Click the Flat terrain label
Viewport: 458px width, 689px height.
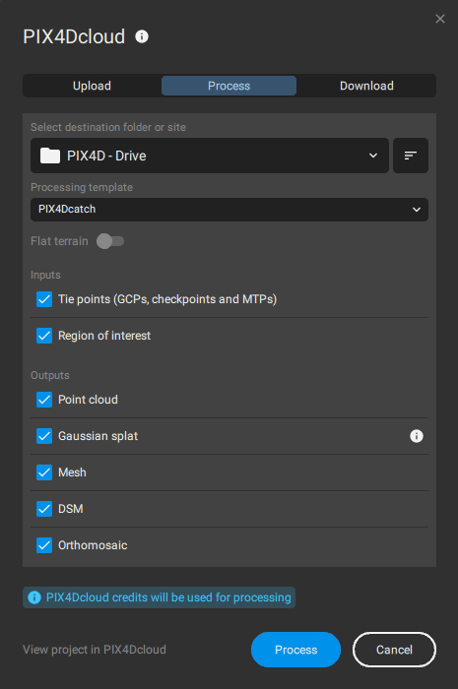(x=59, y=241)
